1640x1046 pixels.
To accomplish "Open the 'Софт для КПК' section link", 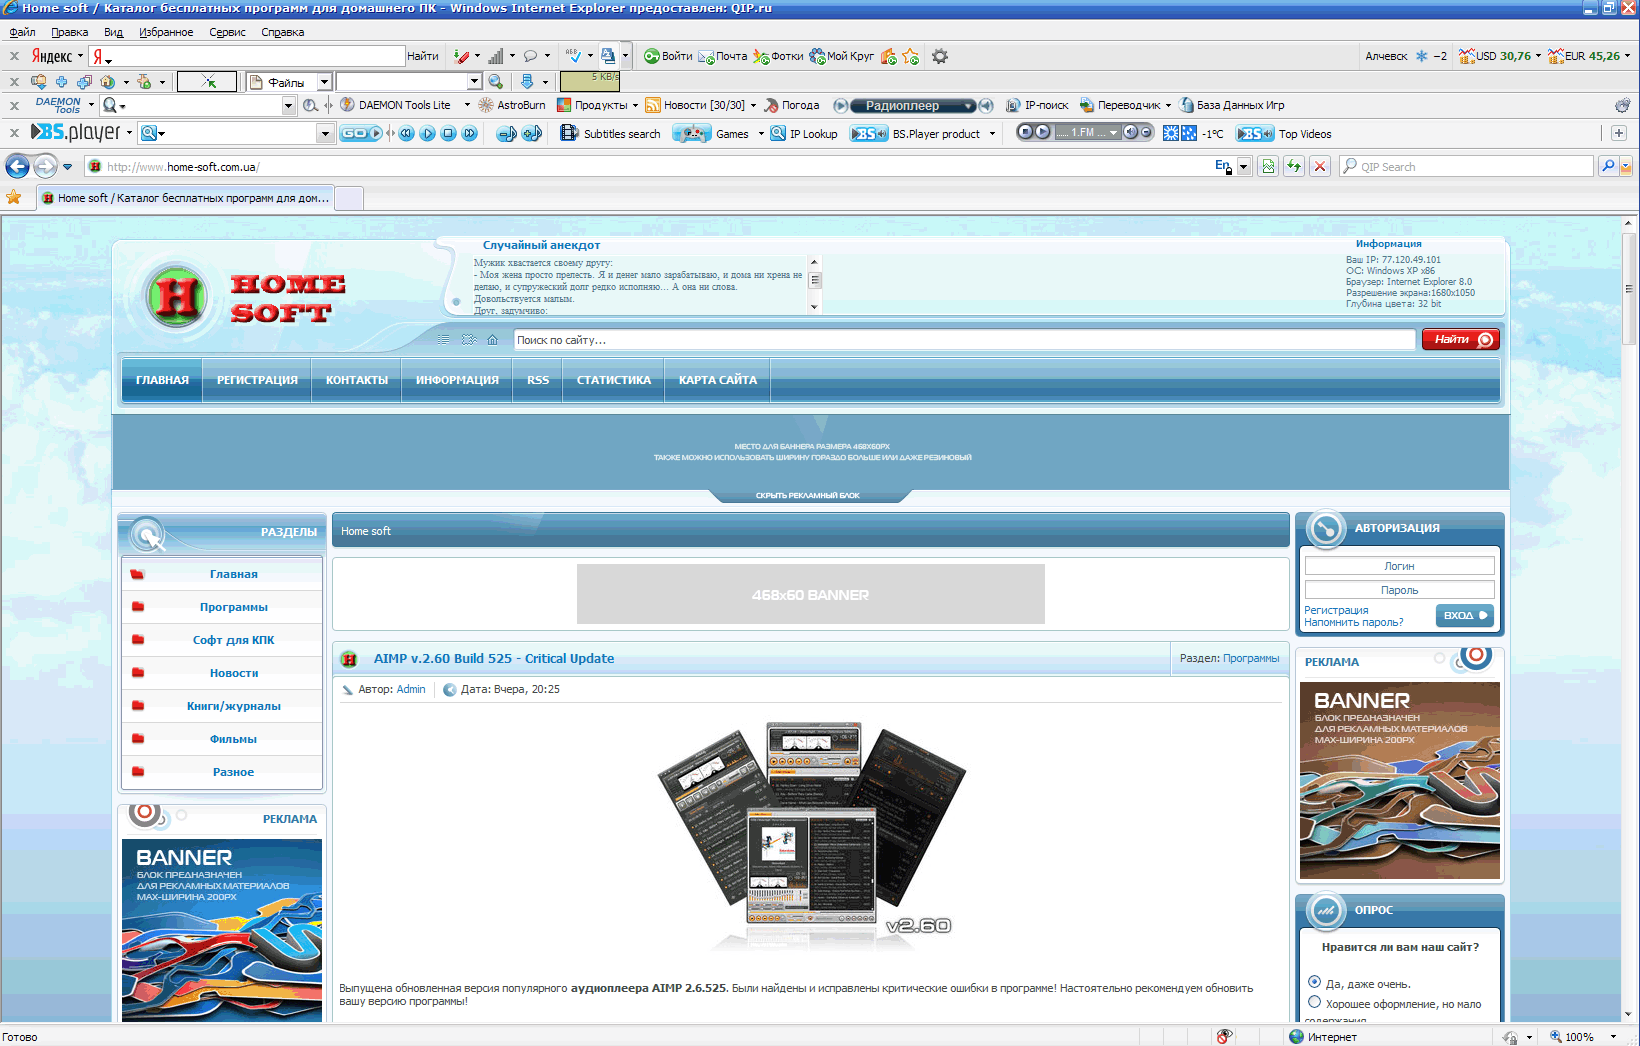I will [233, 640].
